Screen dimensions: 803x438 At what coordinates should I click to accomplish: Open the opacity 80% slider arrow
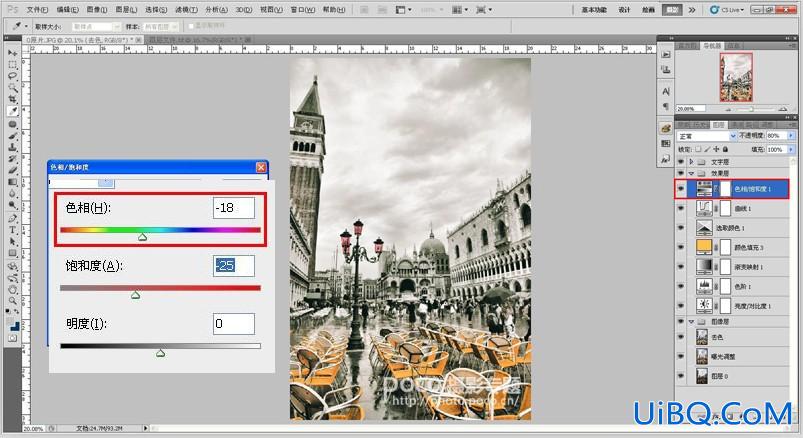coord(791,136)
